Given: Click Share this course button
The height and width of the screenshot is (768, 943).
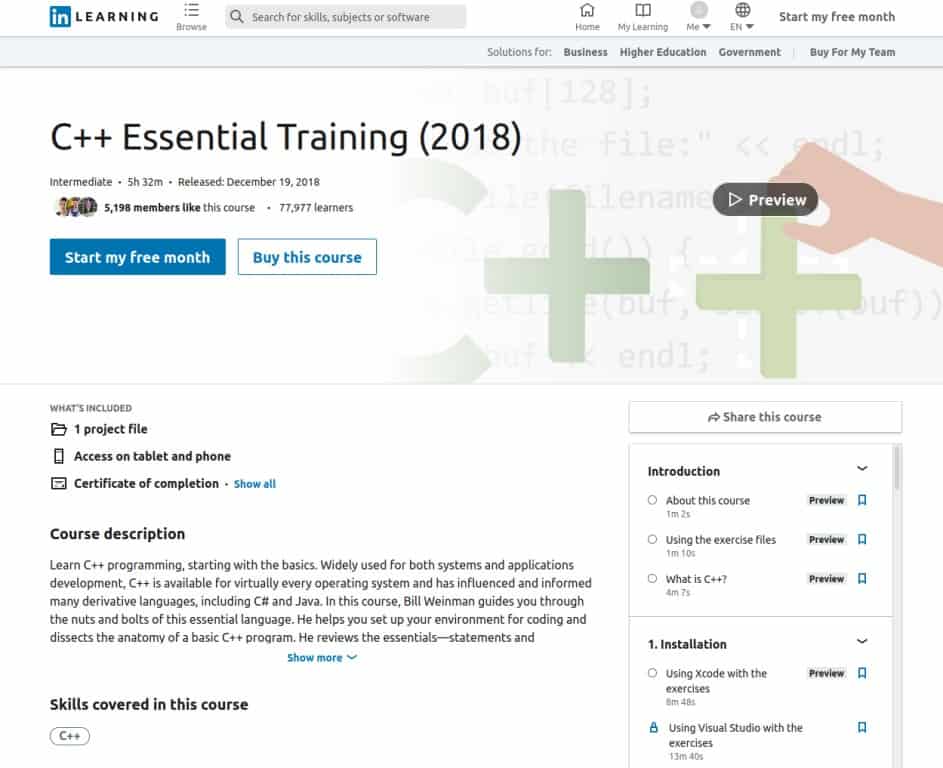Looking at the screenshot, I should [x=765, y=417].
